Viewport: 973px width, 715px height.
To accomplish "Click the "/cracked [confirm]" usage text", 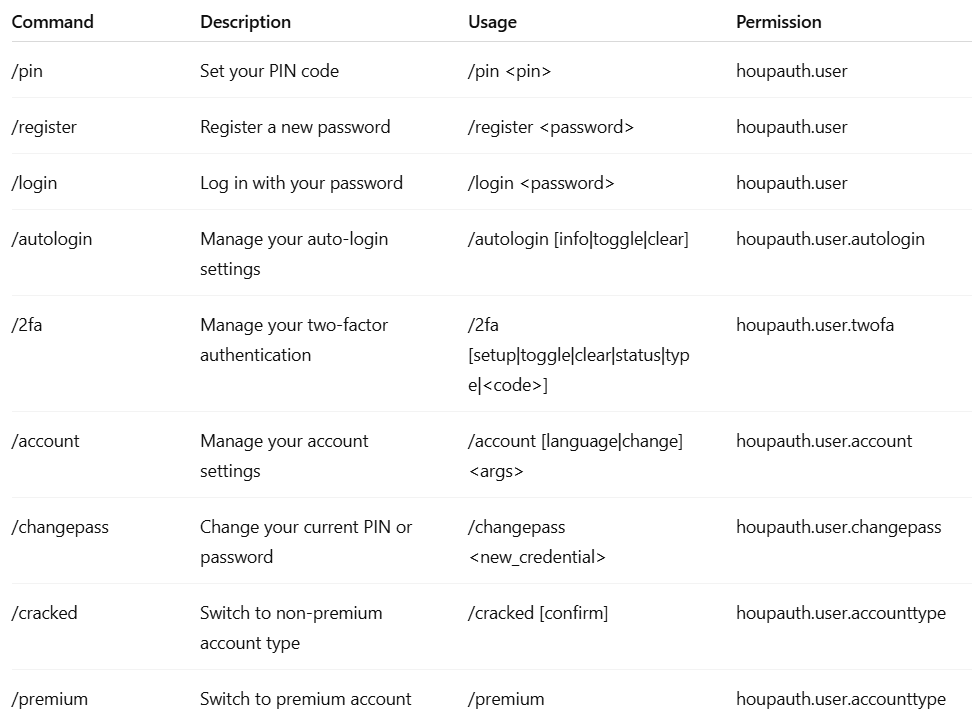I will [537, 613].
